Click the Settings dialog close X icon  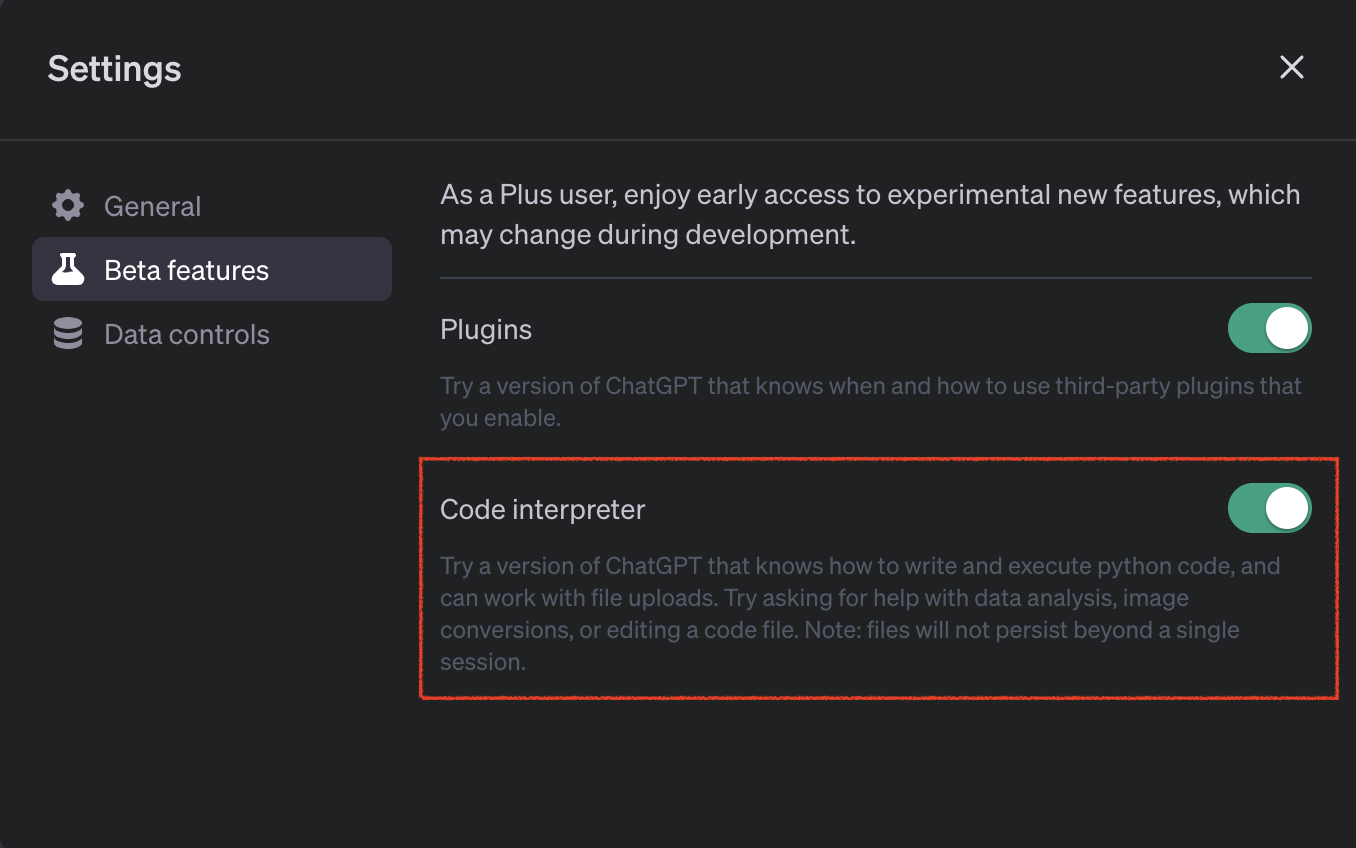[x=1292, y=67]
